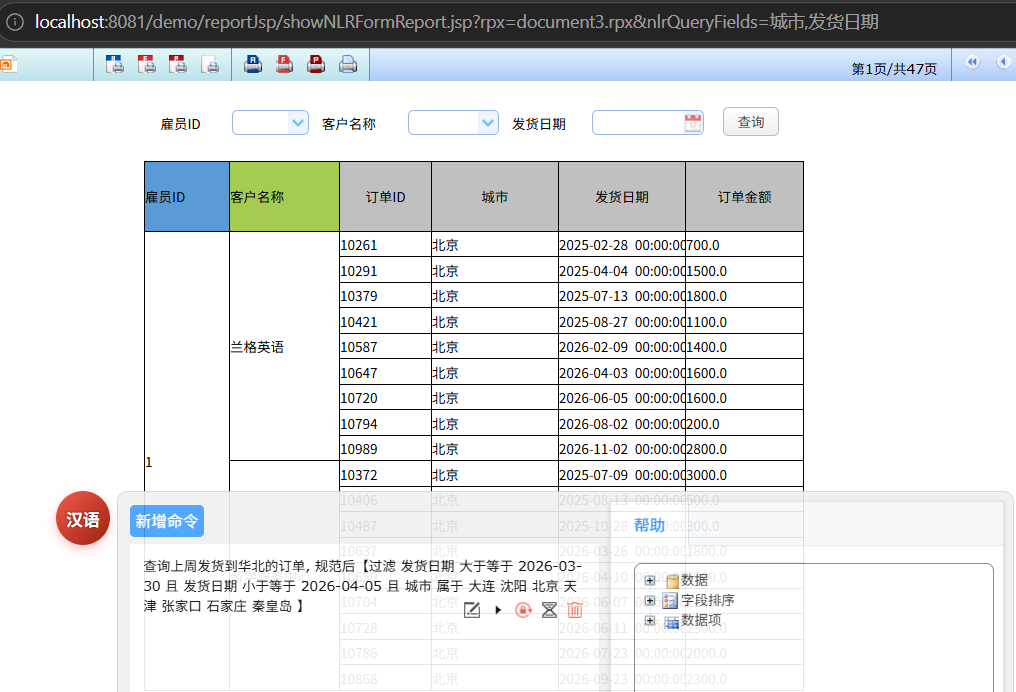This screenshot has width=1016, height=692.
Task: Click the last gray printer icon in toolbar
Action: coord(347,65)
